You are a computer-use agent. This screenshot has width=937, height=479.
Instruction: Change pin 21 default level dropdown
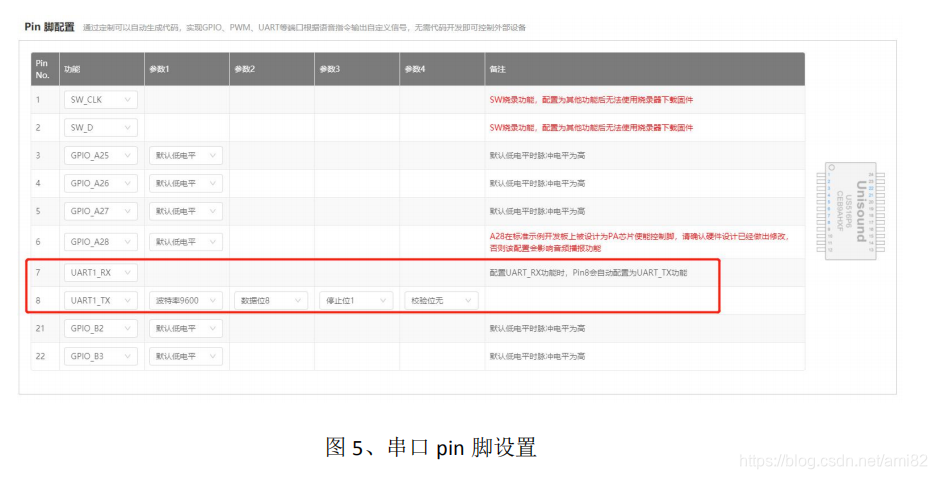(186, 328)
